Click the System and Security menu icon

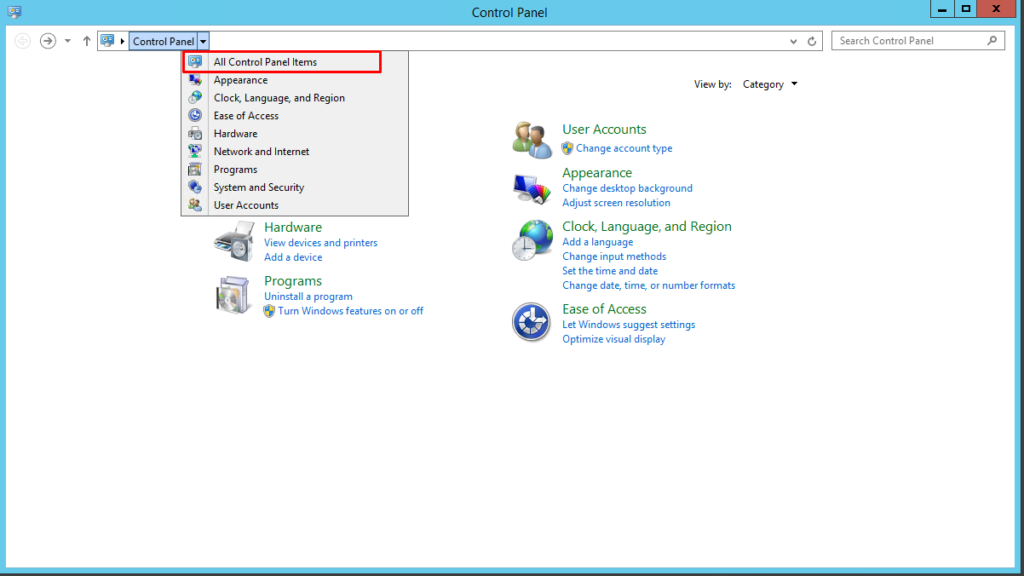(195, 187)
